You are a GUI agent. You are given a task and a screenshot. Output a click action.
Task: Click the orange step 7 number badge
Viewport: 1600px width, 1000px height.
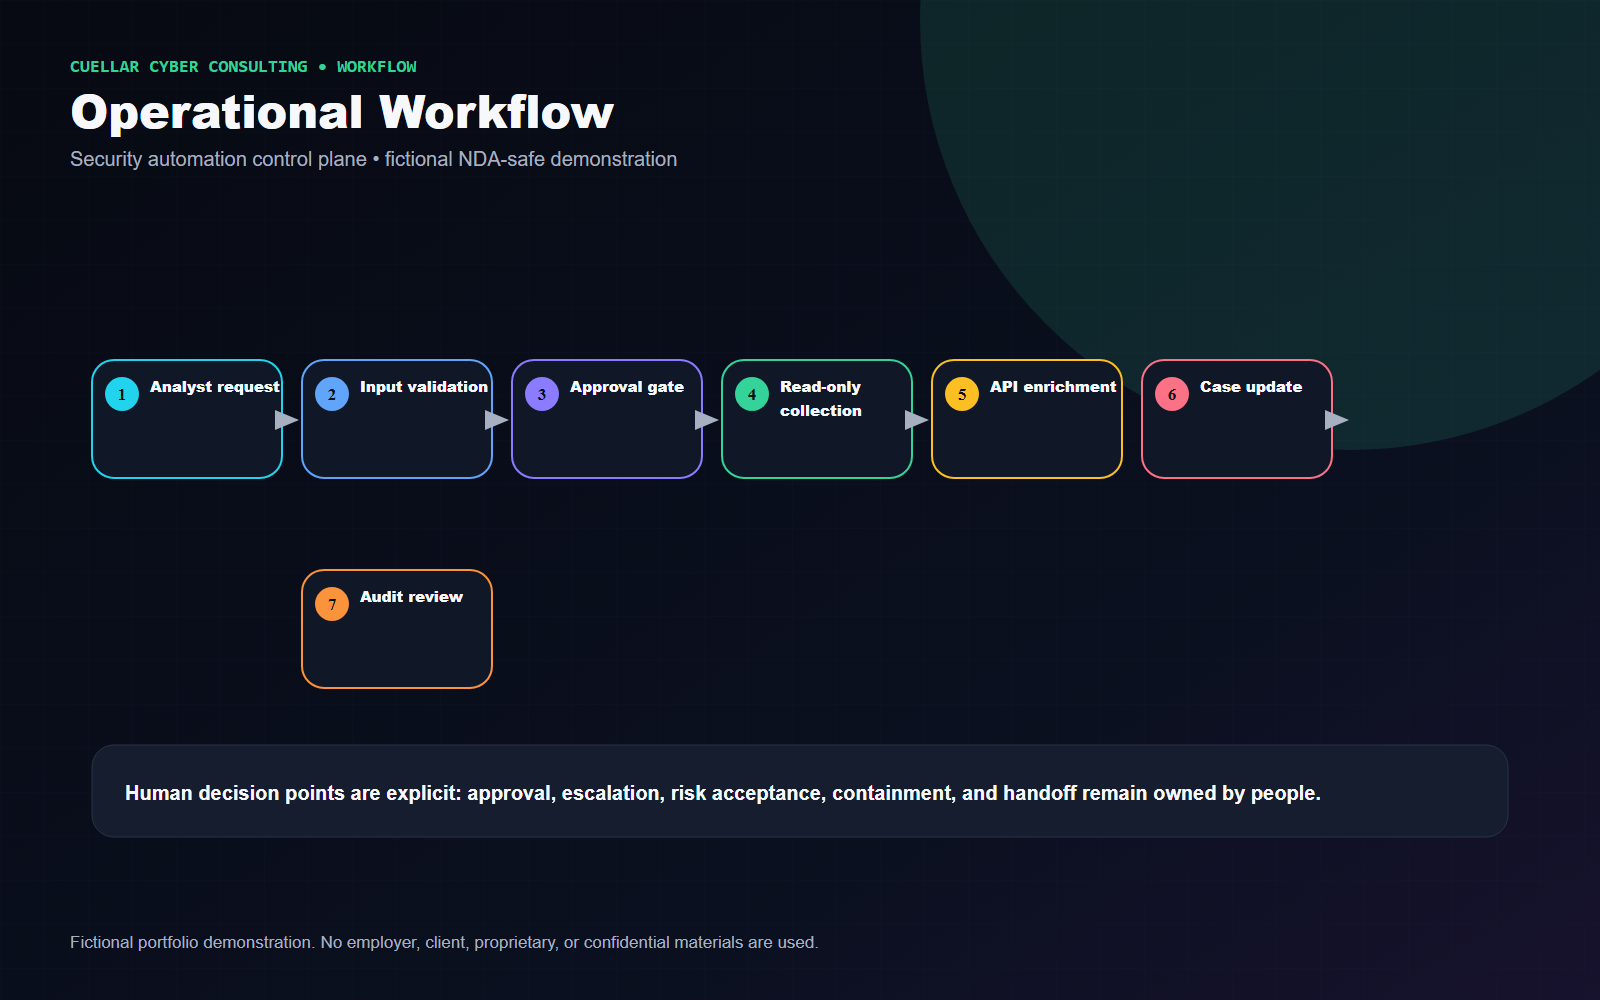click(332, 604)
